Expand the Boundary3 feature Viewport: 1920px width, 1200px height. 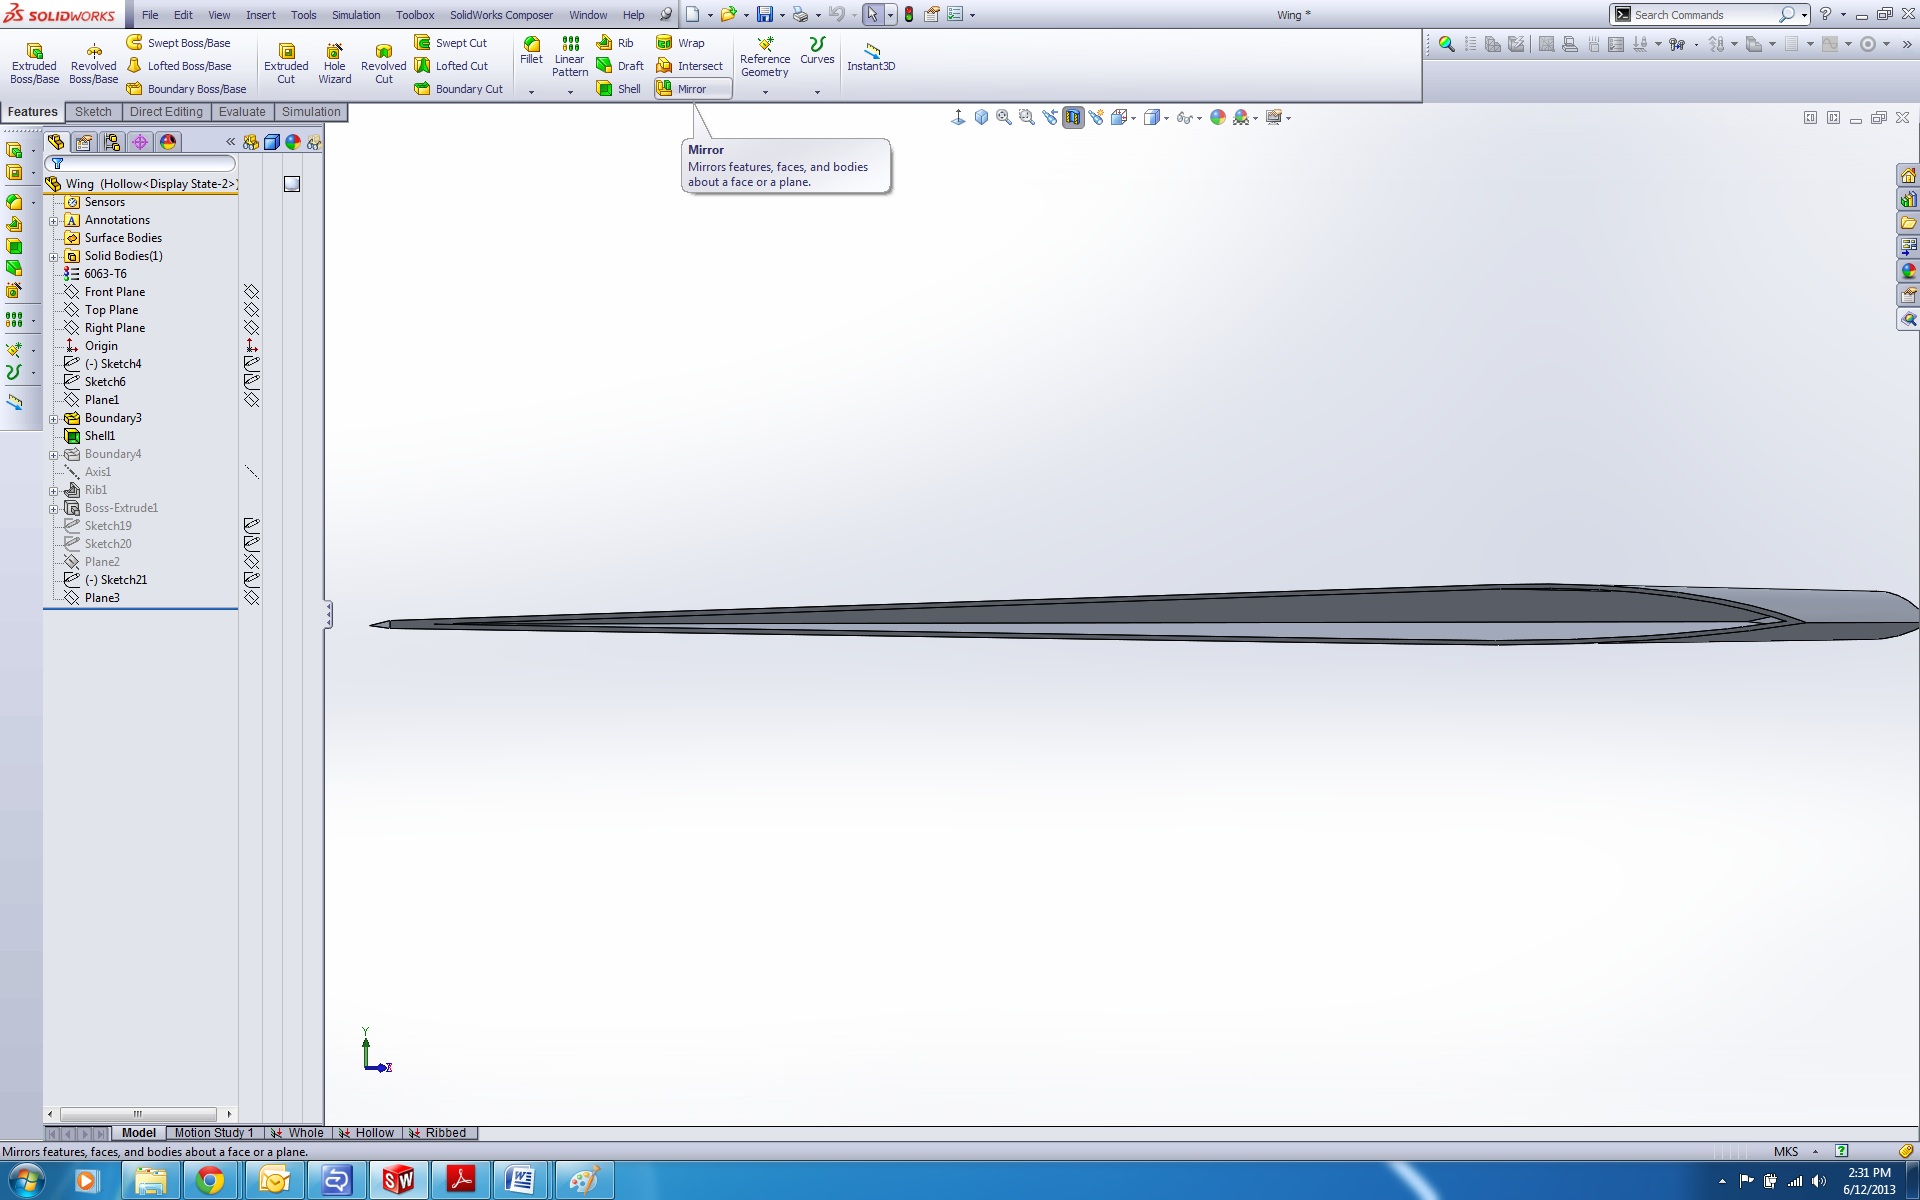click(x=54, y=419)
